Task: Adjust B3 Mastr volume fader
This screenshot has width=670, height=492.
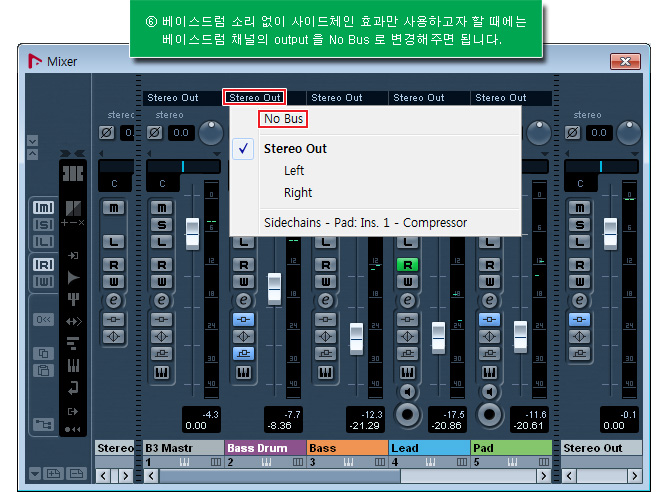Action: pos(192,234)
